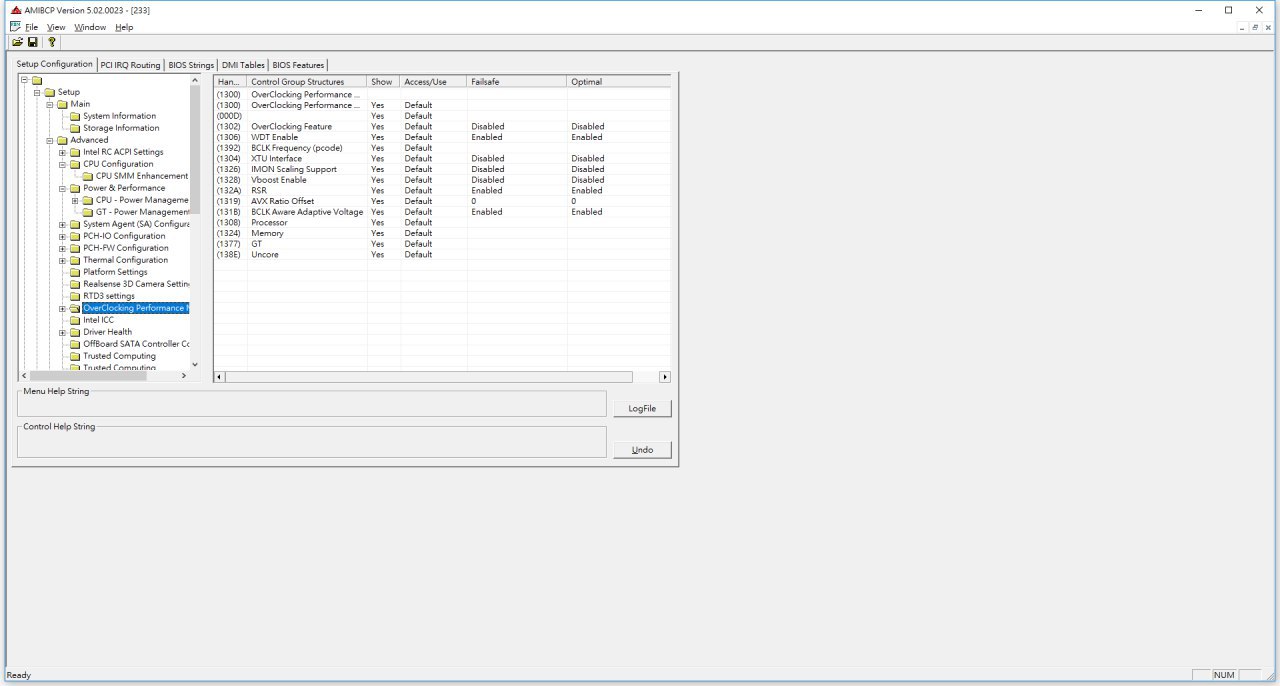Viewport: 1280px width, 686px height.
Task: Click the table's horizontal scrollbar right arrow
Action: tap(665, 377)
